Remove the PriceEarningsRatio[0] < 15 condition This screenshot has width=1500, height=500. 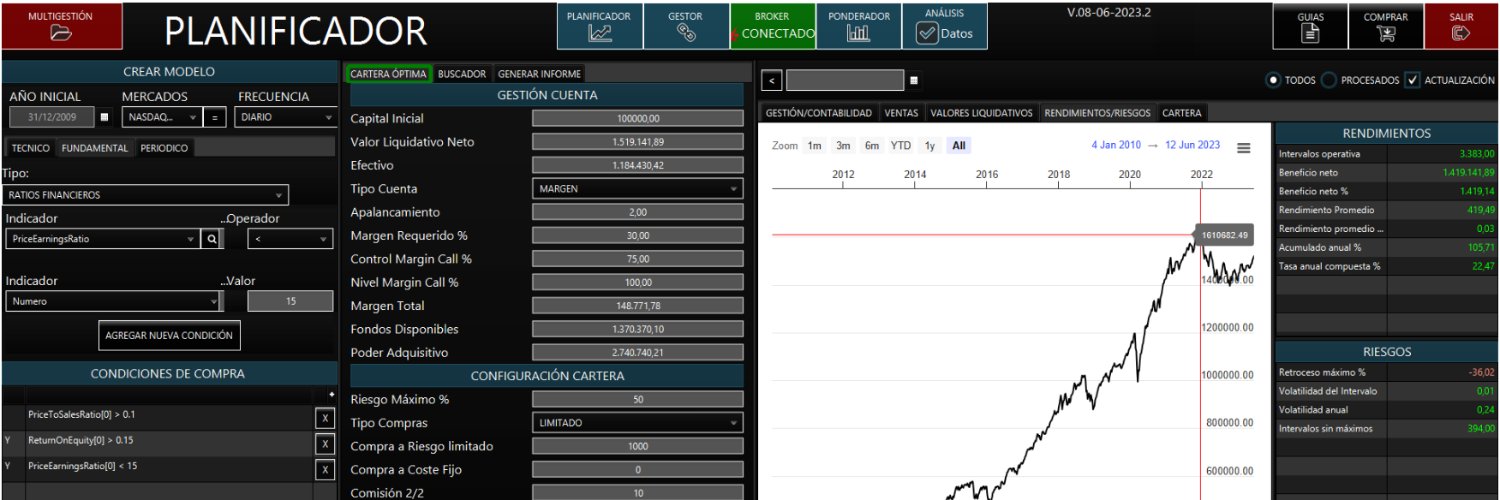click(x=325, y=470)
